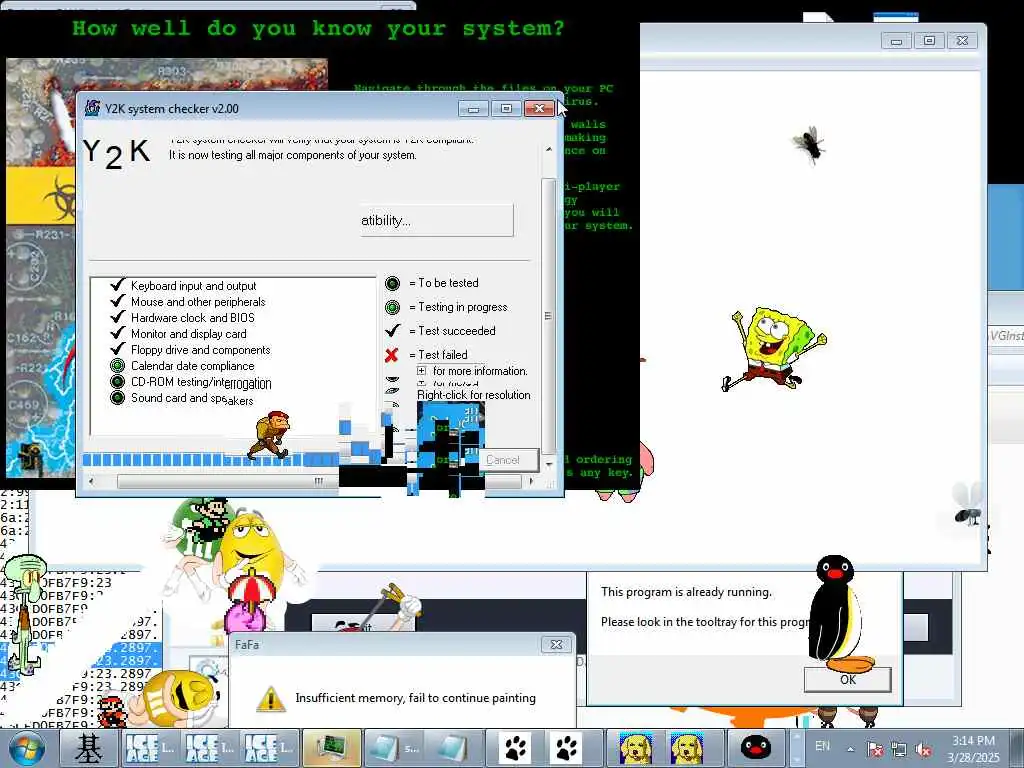Show hidden system tray icons arrow

(x=850, y=749)
